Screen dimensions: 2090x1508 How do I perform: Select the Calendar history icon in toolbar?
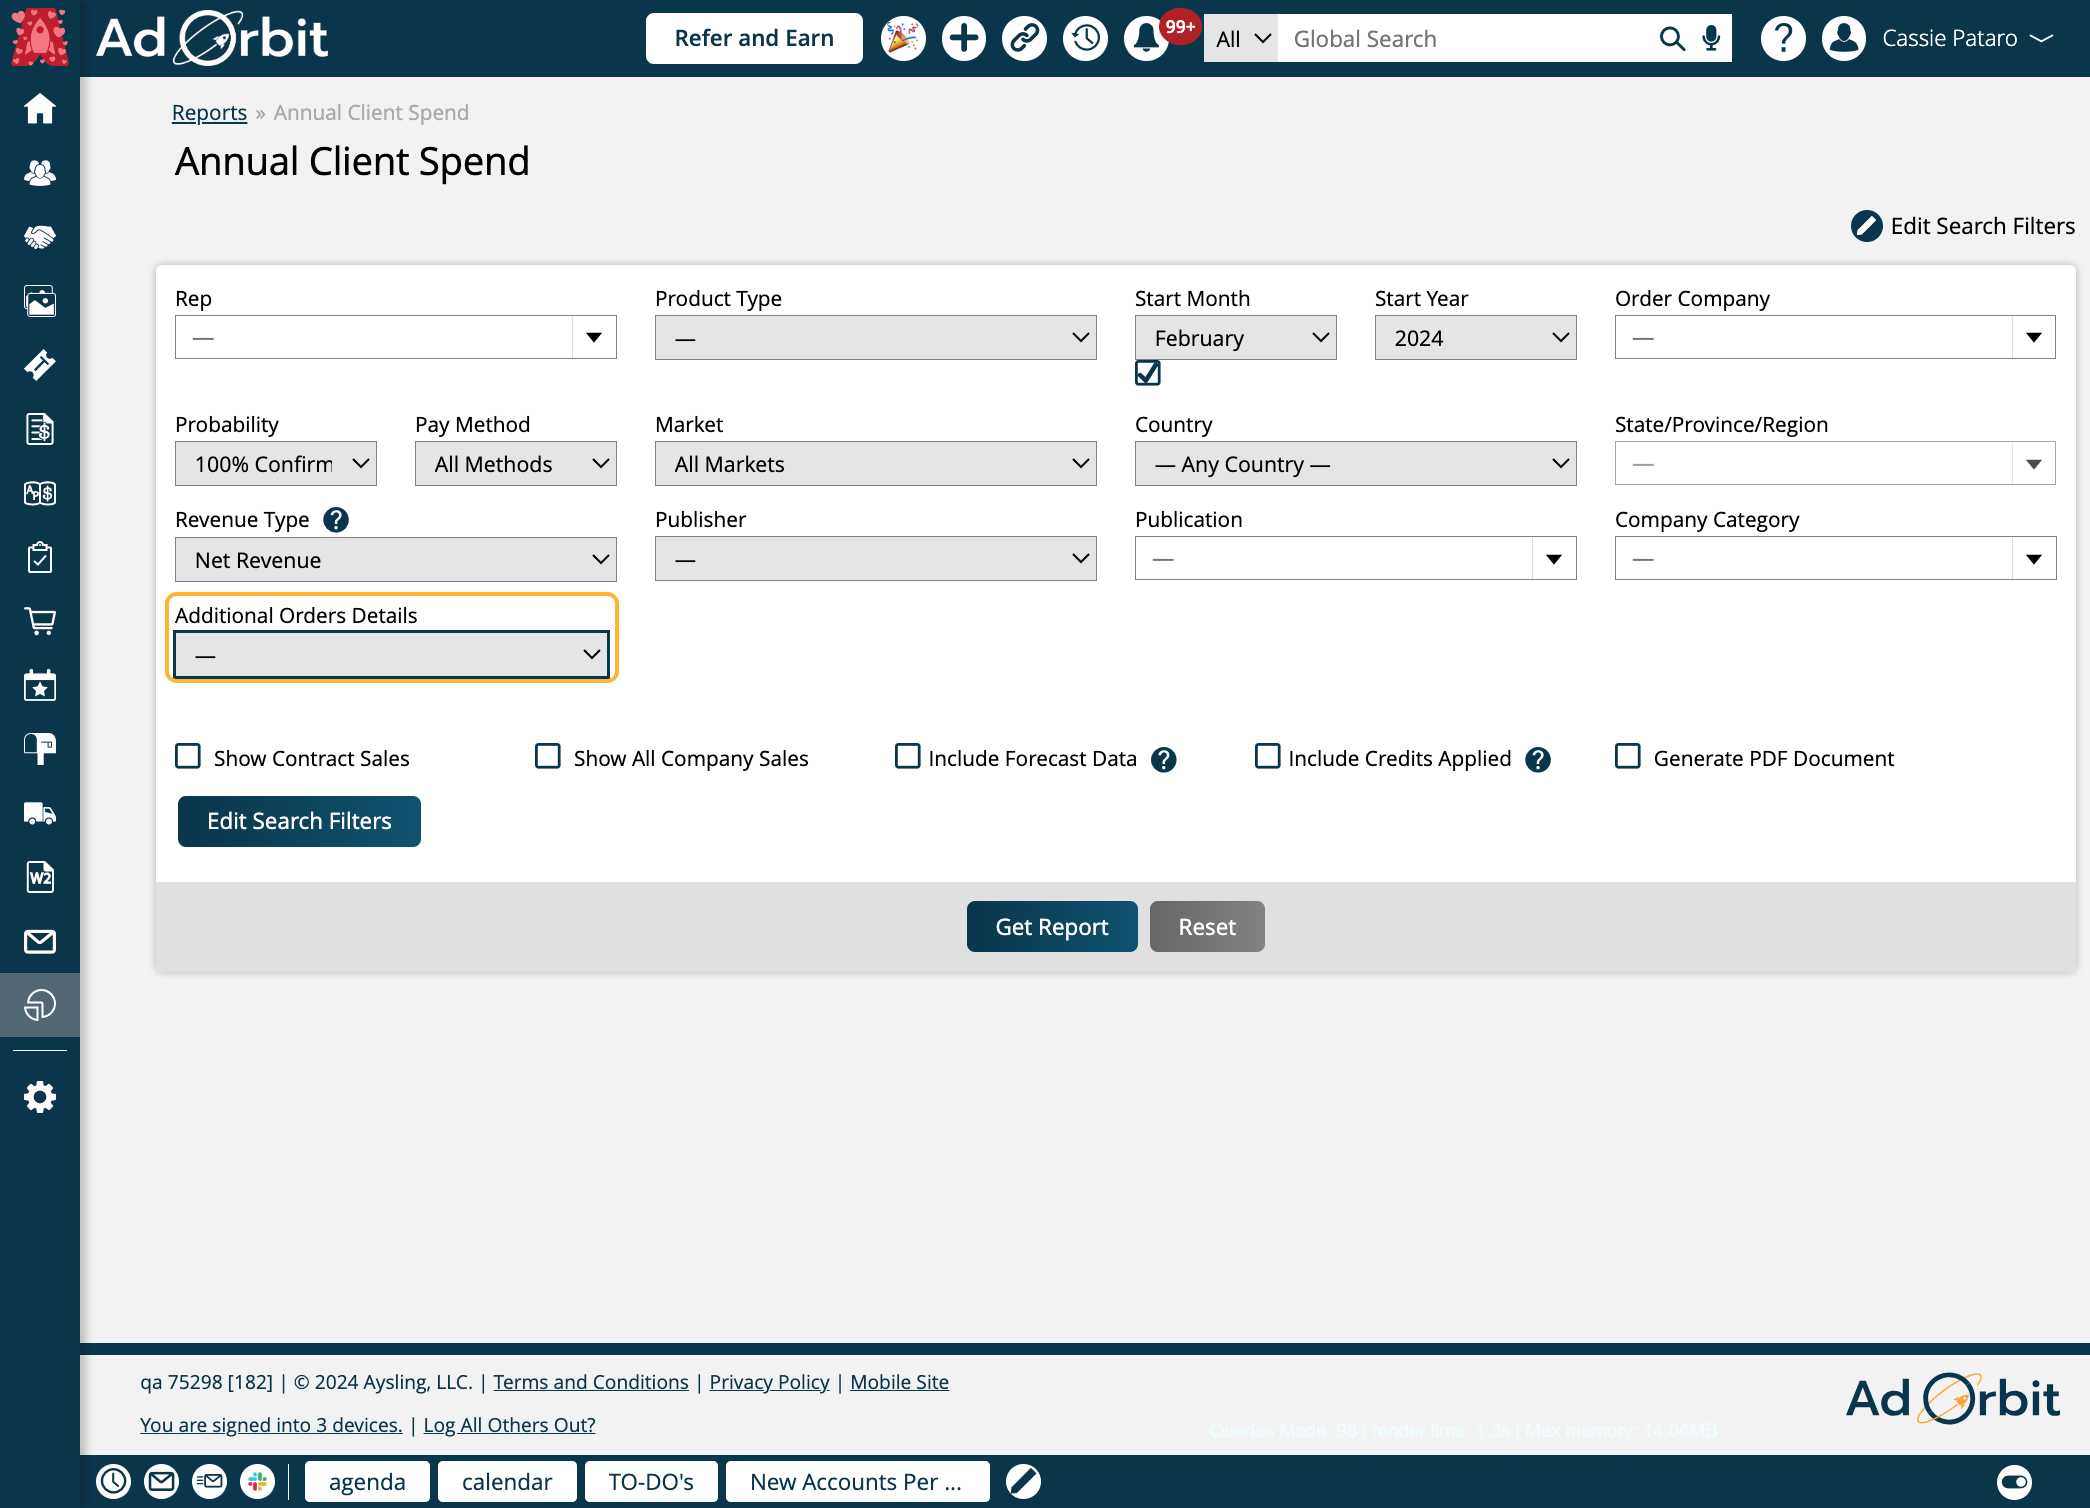[1087, 39]
